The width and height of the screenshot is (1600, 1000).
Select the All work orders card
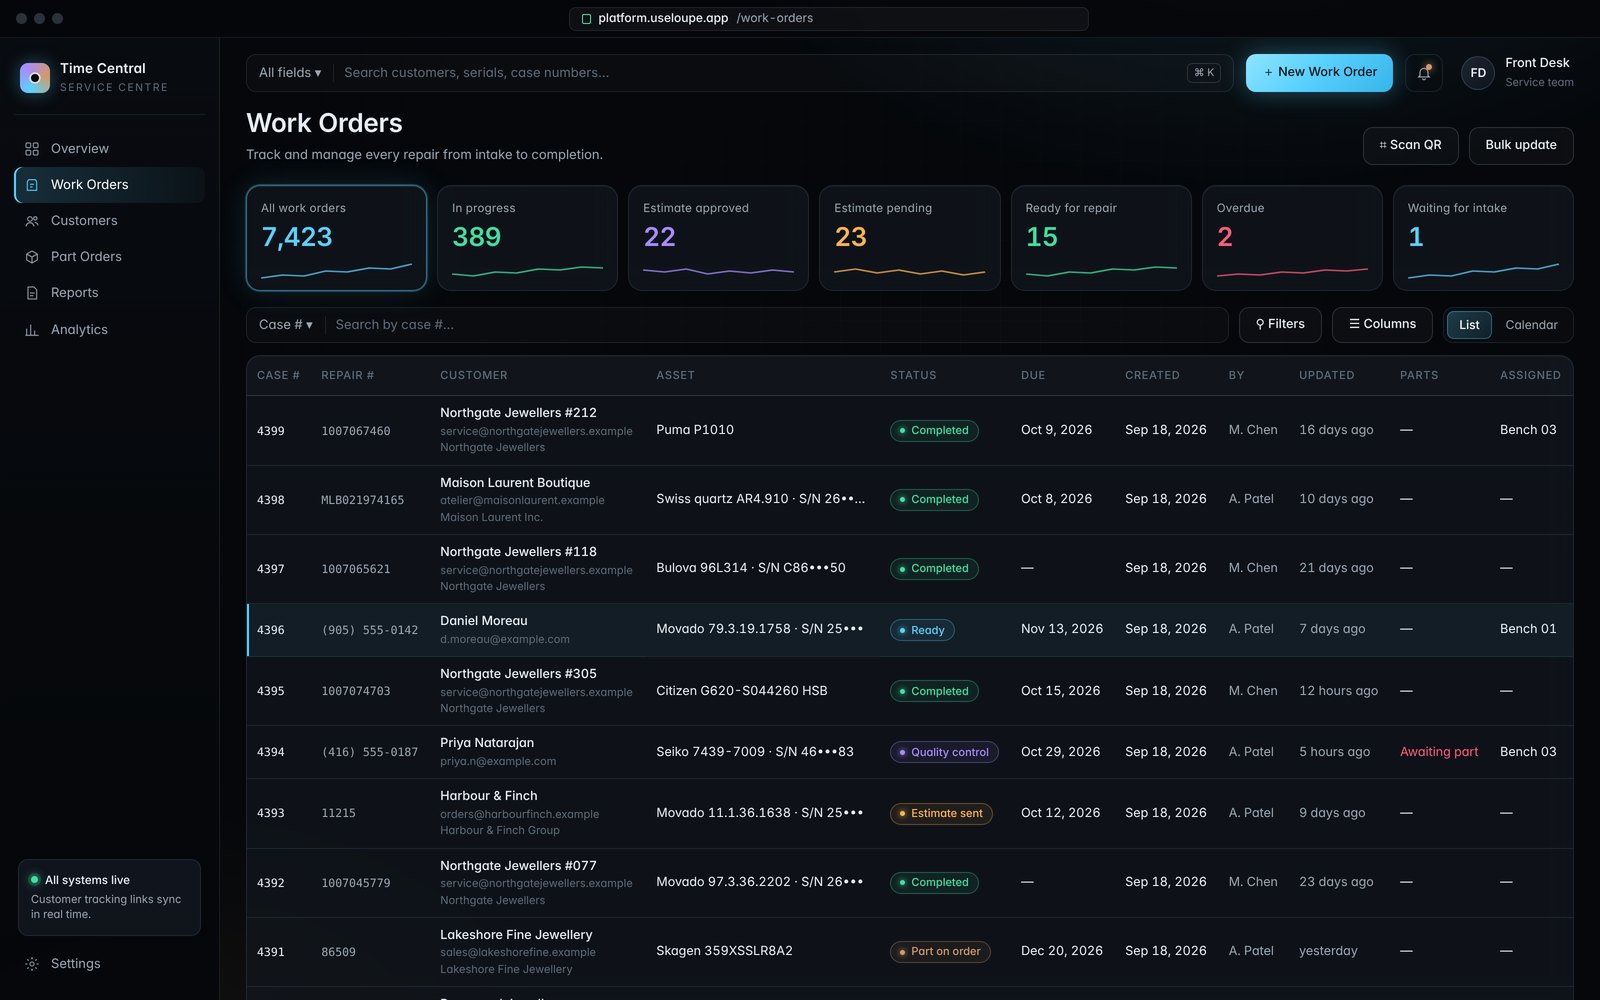tap(336, 238)
